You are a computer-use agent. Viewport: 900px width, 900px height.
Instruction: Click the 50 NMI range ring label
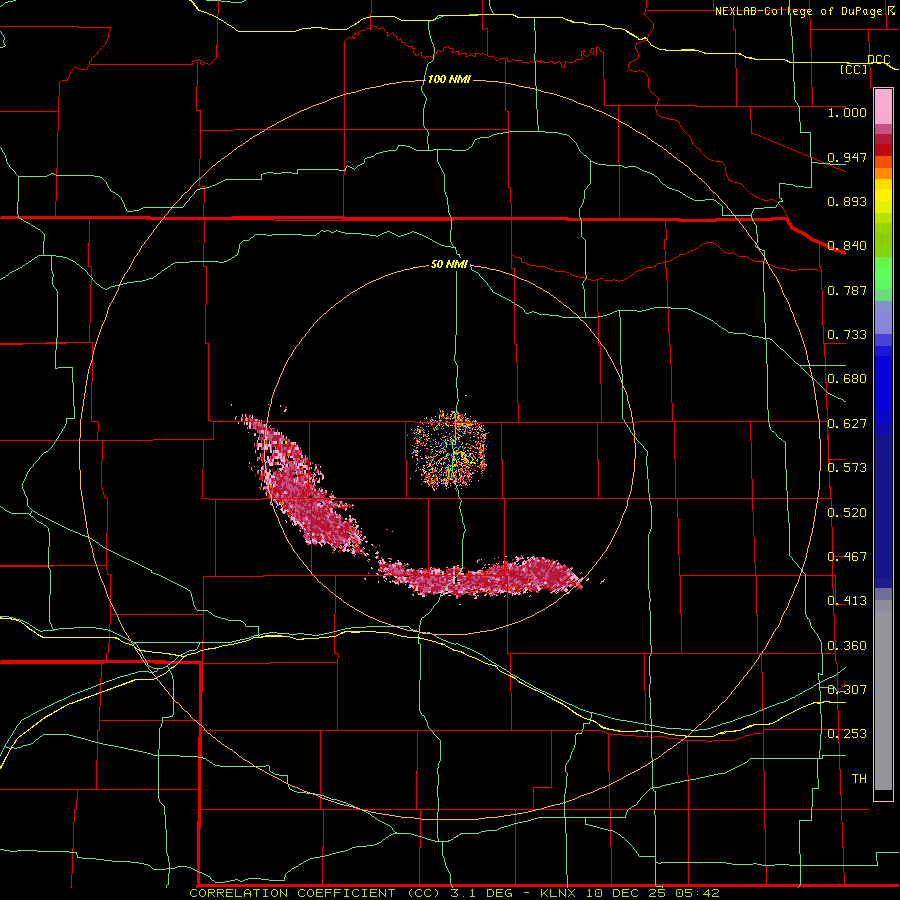449,265
